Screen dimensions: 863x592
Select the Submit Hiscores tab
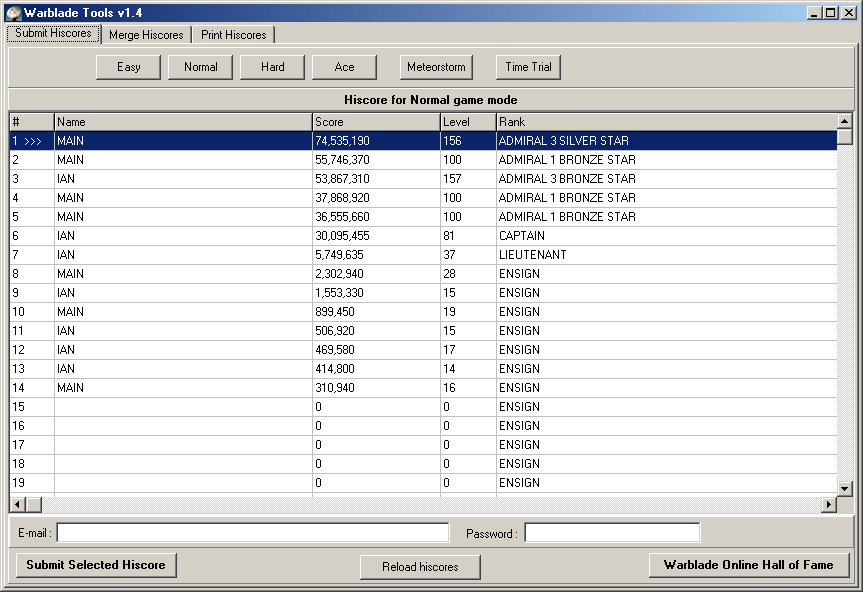tap(54, 33)
